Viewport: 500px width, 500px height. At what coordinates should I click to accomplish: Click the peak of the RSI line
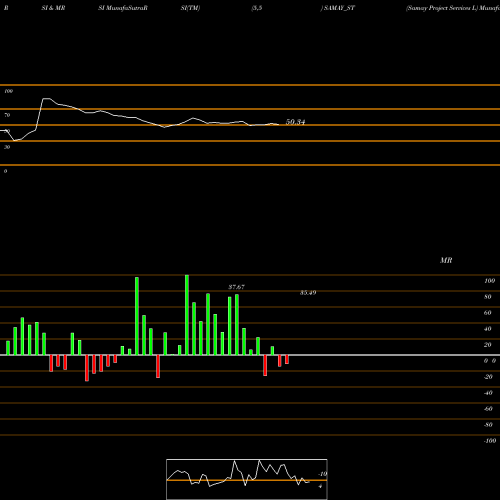pos(47,99)
